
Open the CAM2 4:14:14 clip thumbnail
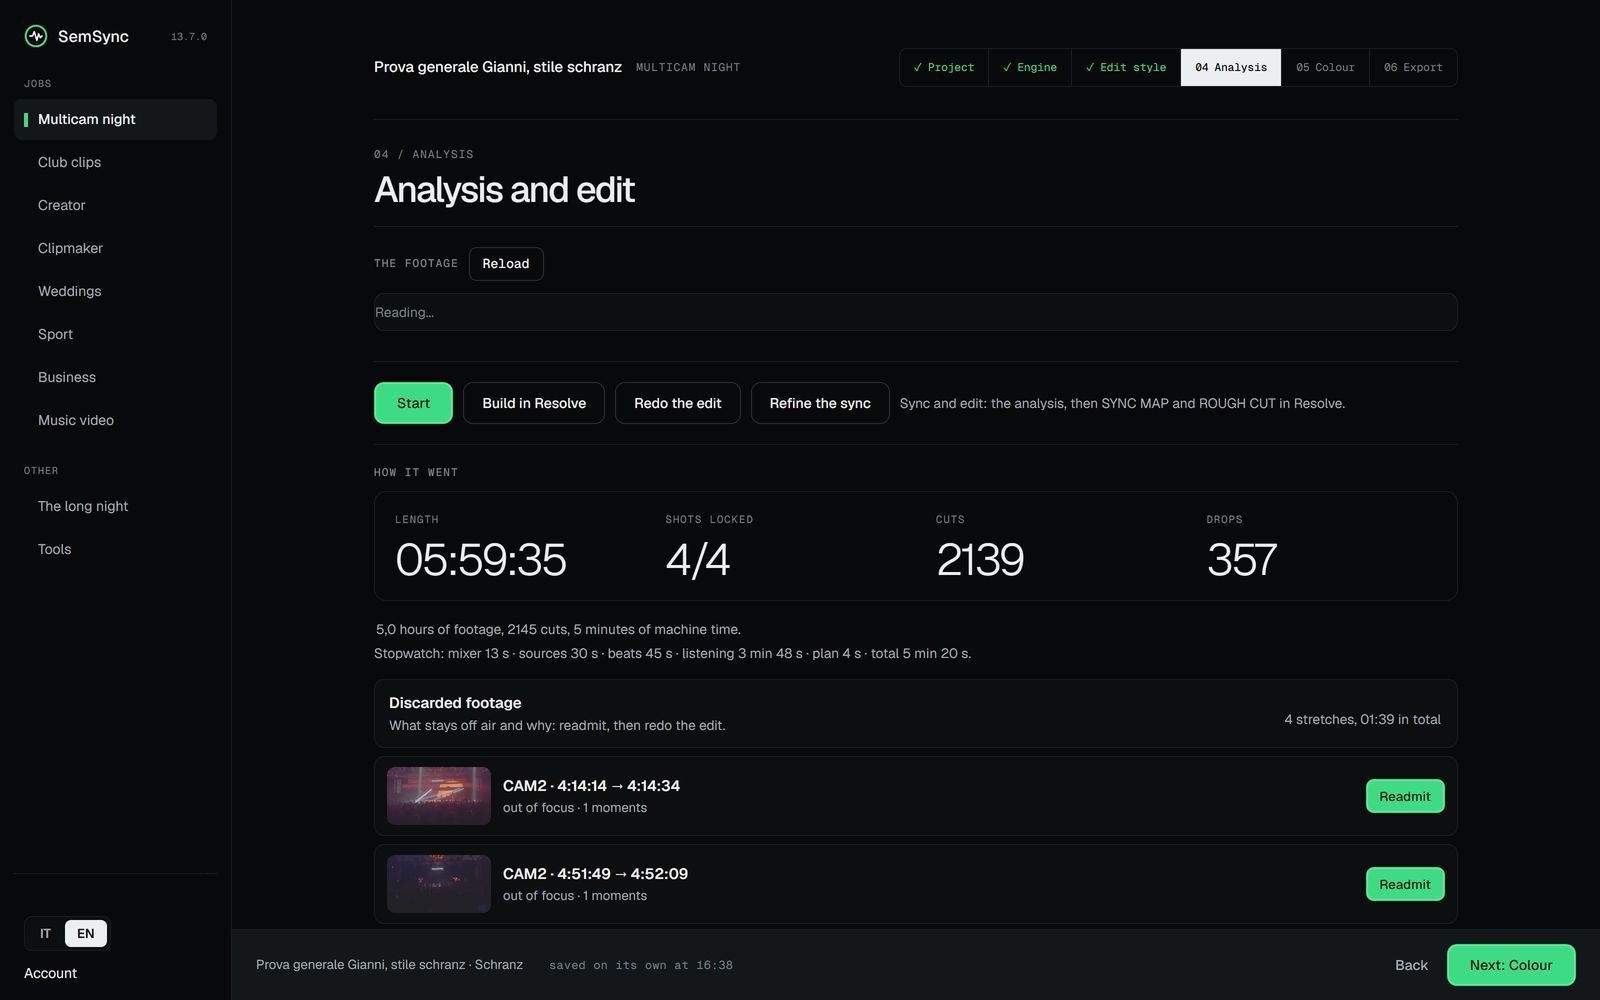click(439, 796)
